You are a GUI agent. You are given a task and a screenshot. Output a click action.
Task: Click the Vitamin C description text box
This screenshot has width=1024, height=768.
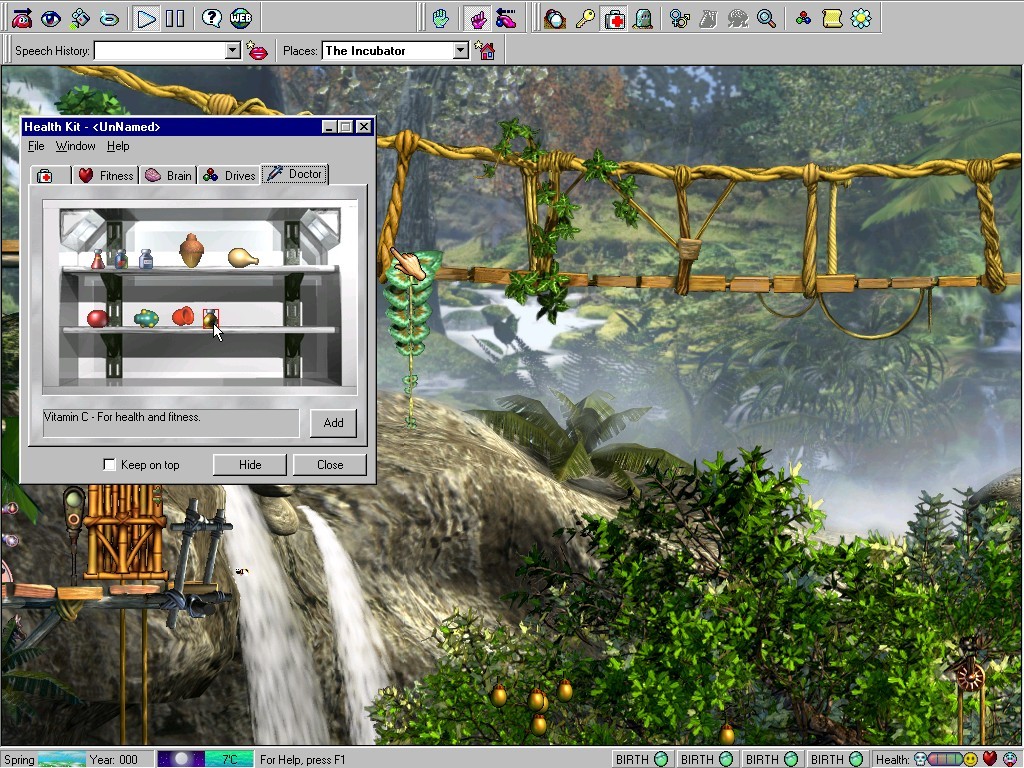(170, 423)
